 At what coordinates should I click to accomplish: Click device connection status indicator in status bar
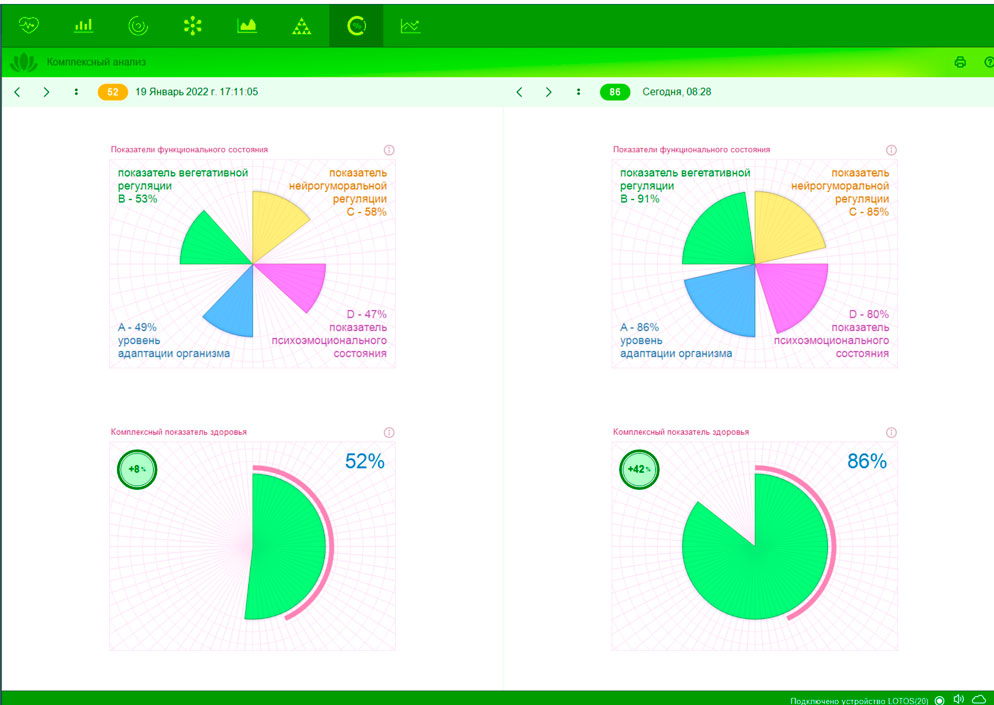[939, 700]
